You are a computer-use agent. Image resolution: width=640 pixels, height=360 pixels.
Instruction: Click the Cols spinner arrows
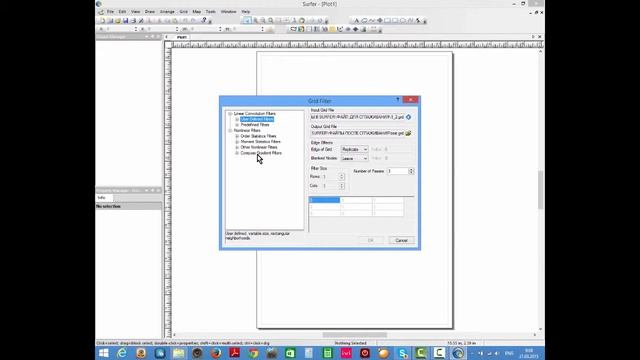coord(342,186)
